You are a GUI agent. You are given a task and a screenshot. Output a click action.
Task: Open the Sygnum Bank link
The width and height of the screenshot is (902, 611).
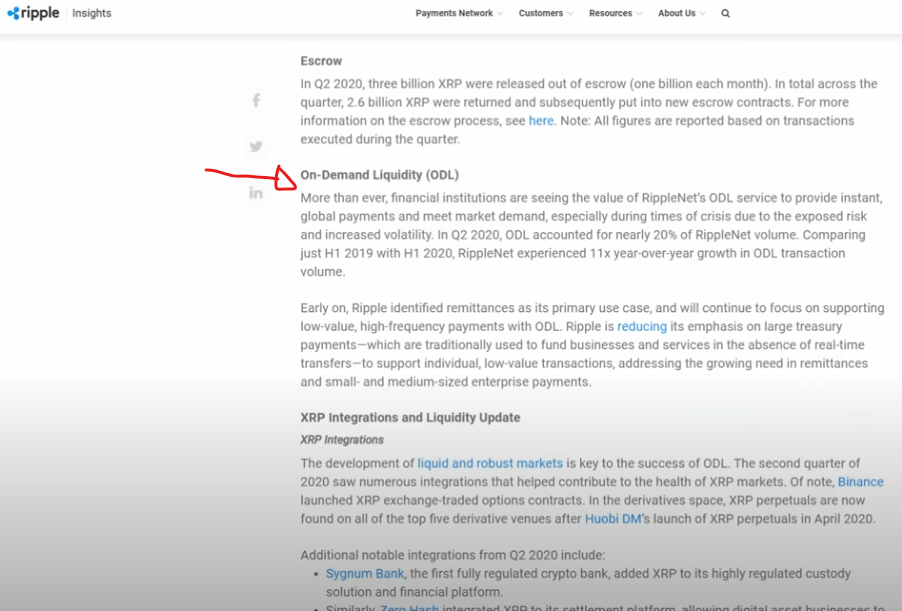pos(365,574)
